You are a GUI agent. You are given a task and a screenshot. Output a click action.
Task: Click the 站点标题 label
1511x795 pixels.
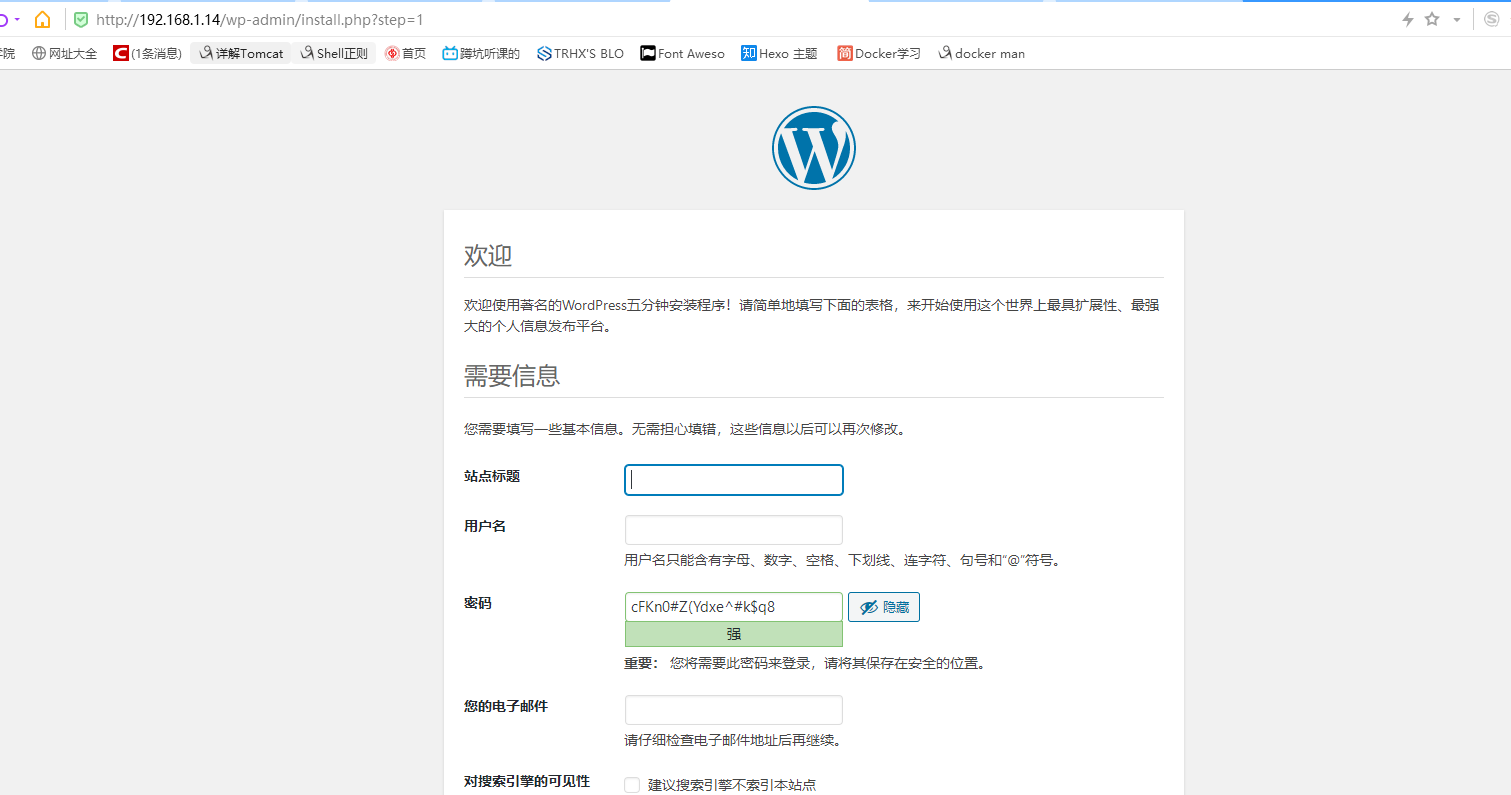point(492,476)
